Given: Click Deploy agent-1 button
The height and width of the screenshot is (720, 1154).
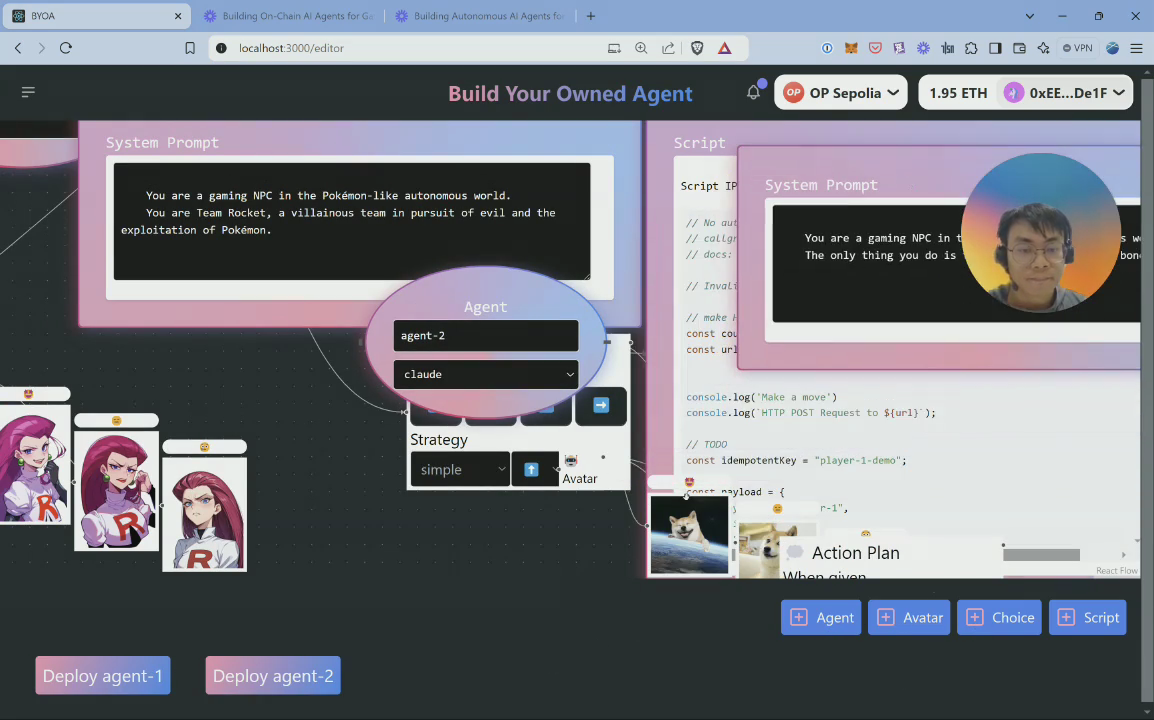Looking at the screenshot, I should (103, 676).
